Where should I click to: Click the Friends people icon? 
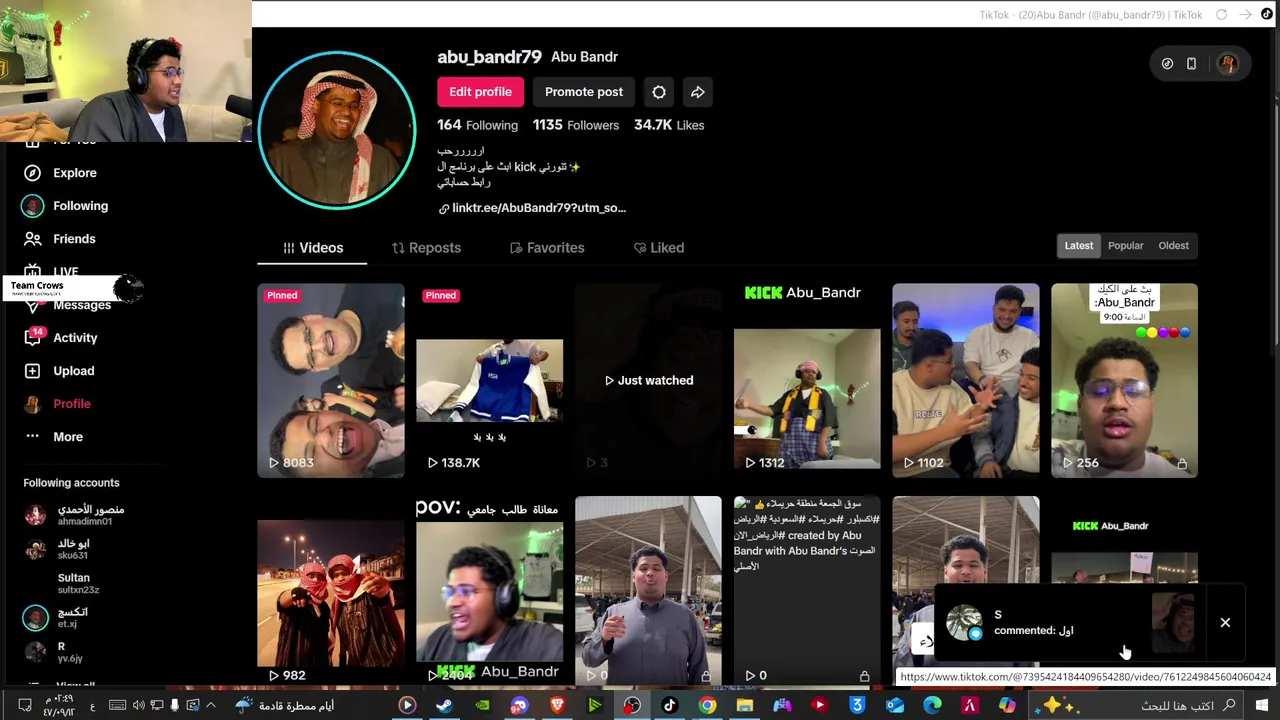pos(33,239)
